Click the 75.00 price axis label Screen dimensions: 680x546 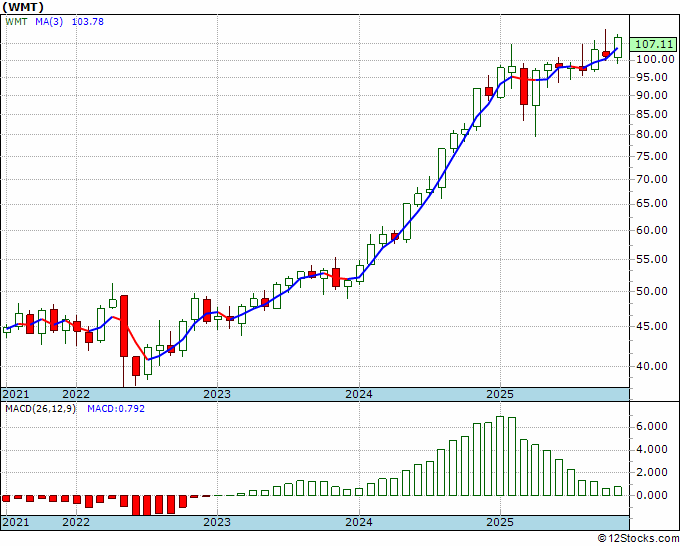pos(651,156)
